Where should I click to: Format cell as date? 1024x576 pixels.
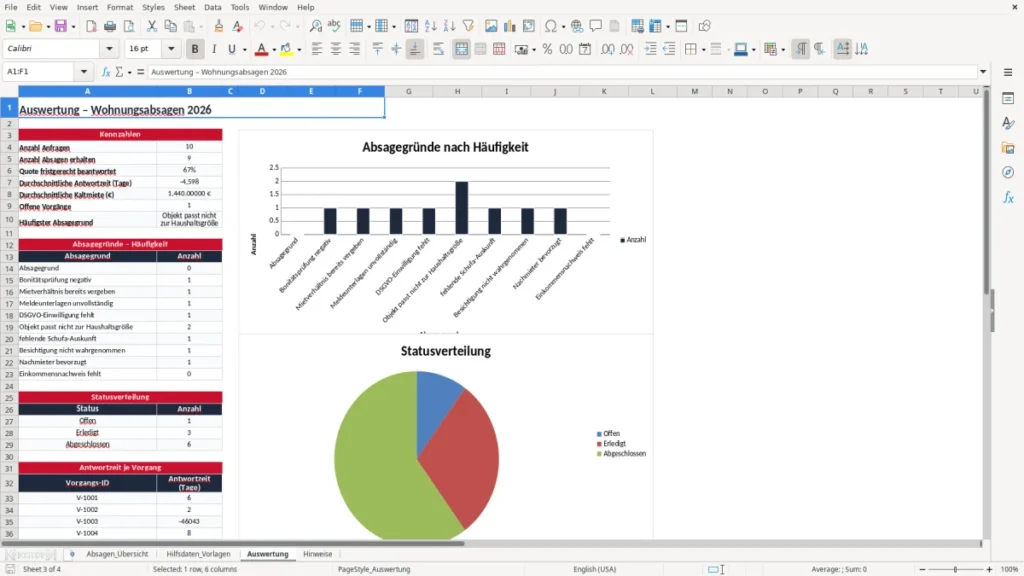point(585,49)
